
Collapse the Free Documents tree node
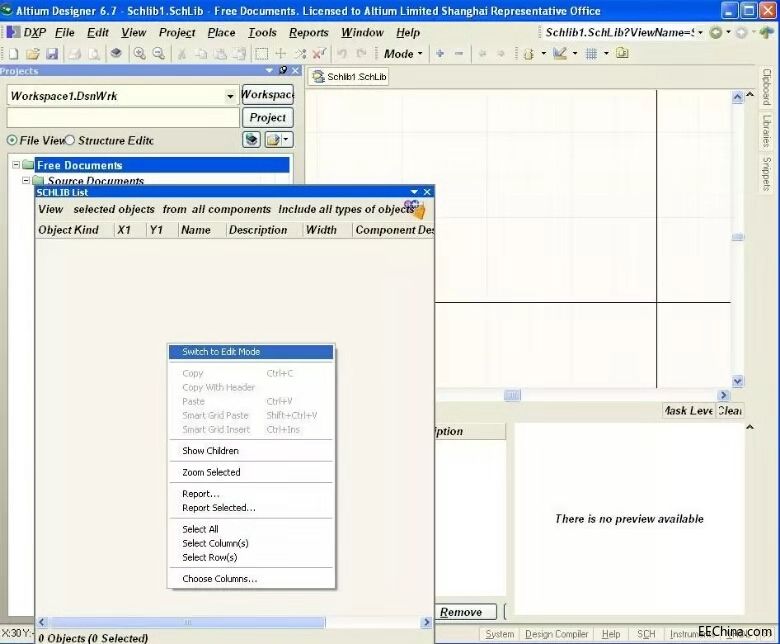pyautogui.click(x=16, y=165)
